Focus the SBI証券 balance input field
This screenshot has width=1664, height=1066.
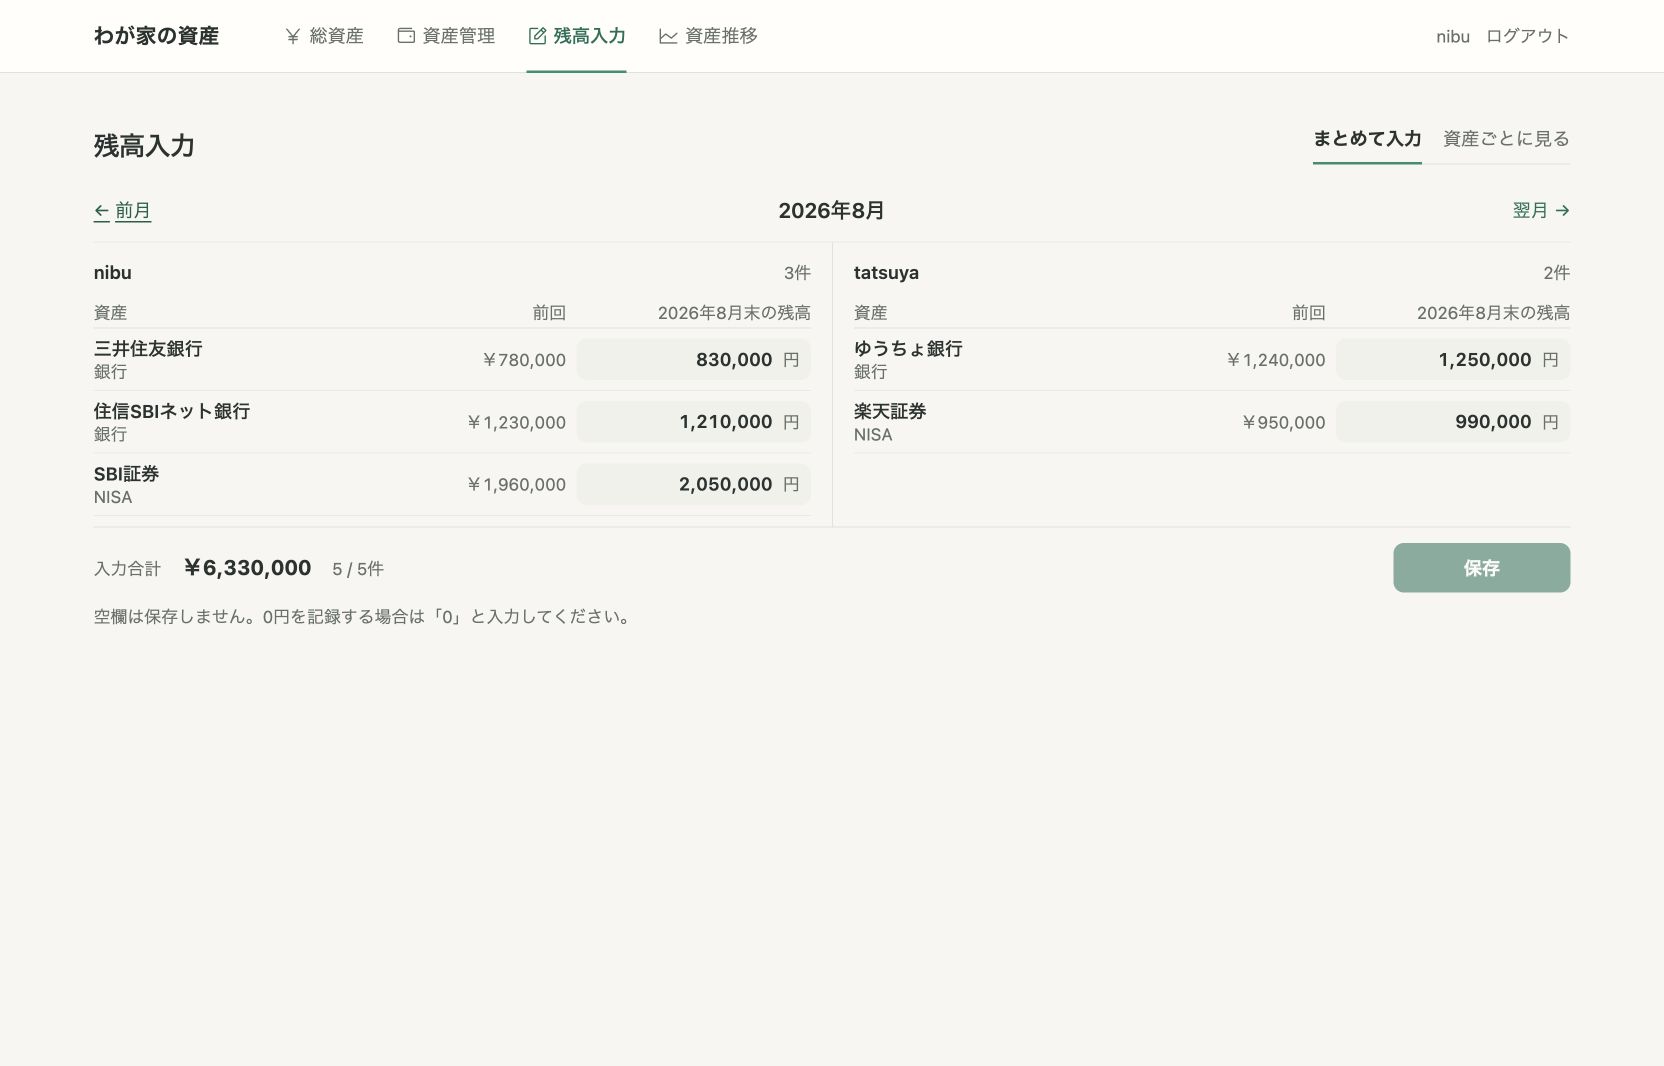[694, 485]
